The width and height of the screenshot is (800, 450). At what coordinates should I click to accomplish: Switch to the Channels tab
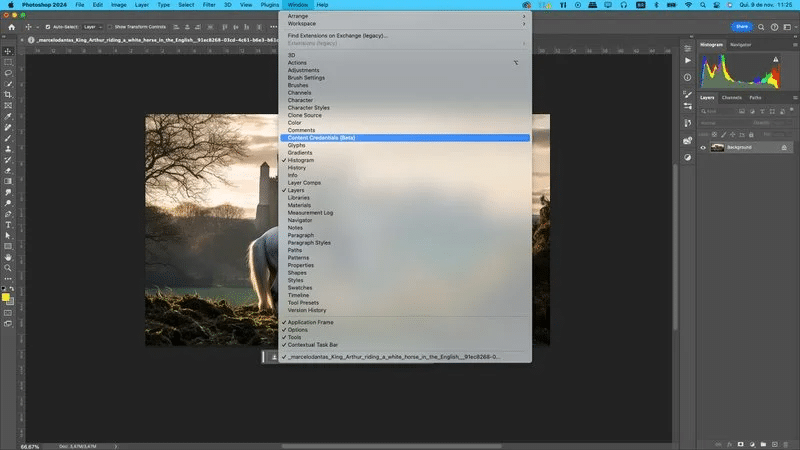732,98
